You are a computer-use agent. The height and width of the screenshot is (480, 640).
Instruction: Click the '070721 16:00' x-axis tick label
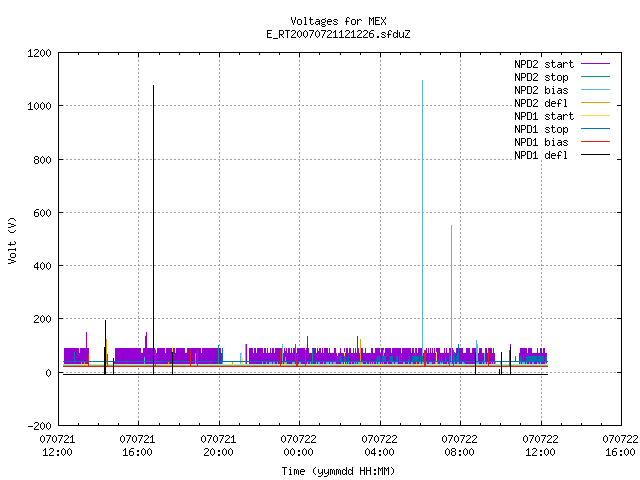[138, 446]
